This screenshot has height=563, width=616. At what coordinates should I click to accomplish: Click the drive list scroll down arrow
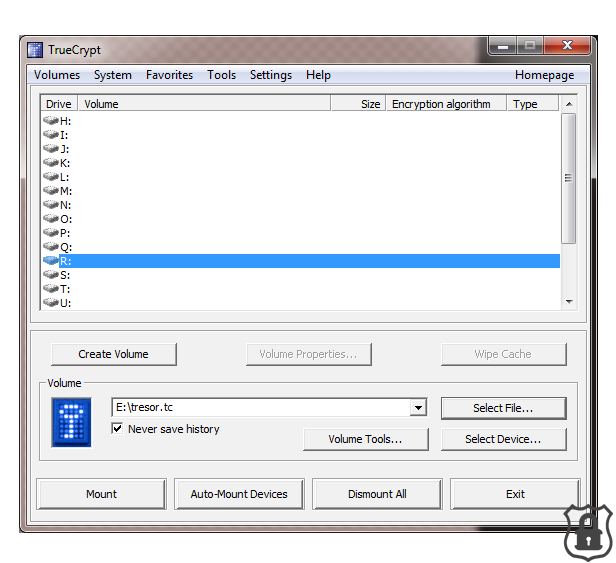pyautogui.click(x=569, y=302)
